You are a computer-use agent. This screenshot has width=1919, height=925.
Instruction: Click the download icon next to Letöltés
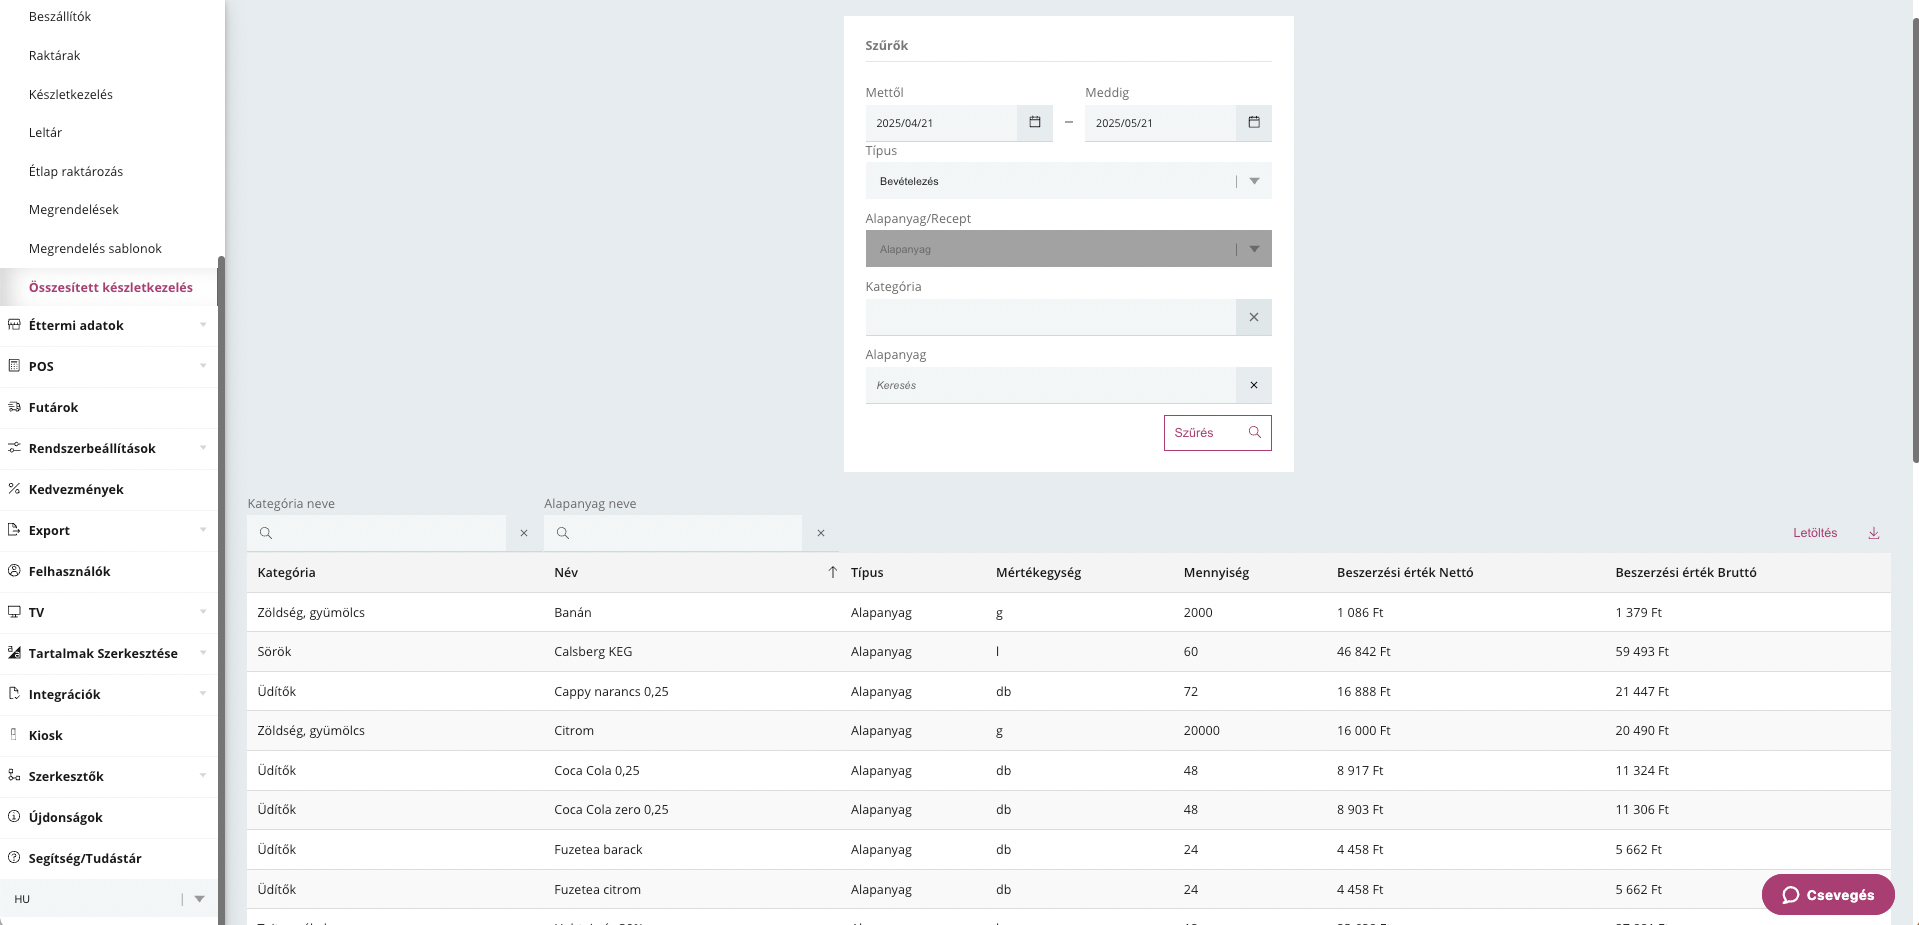[x=1873, y=533]
